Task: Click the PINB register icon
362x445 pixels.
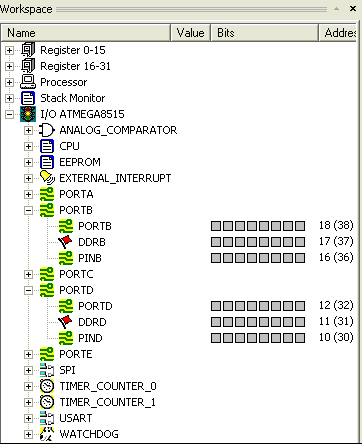Action: [66, 258]
